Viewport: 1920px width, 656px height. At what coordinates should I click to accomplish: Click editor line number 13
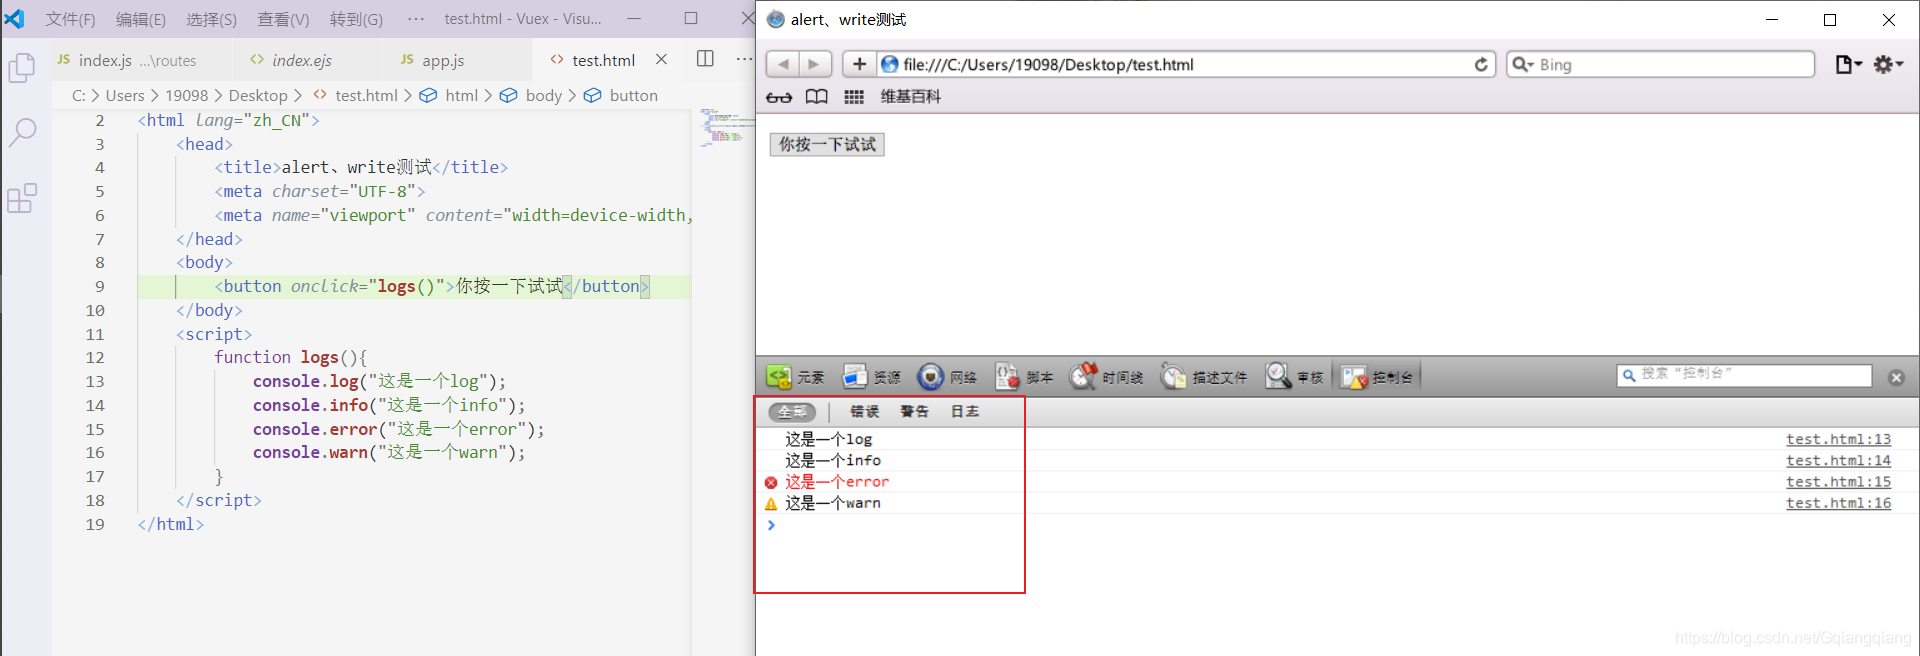point(95,381)
